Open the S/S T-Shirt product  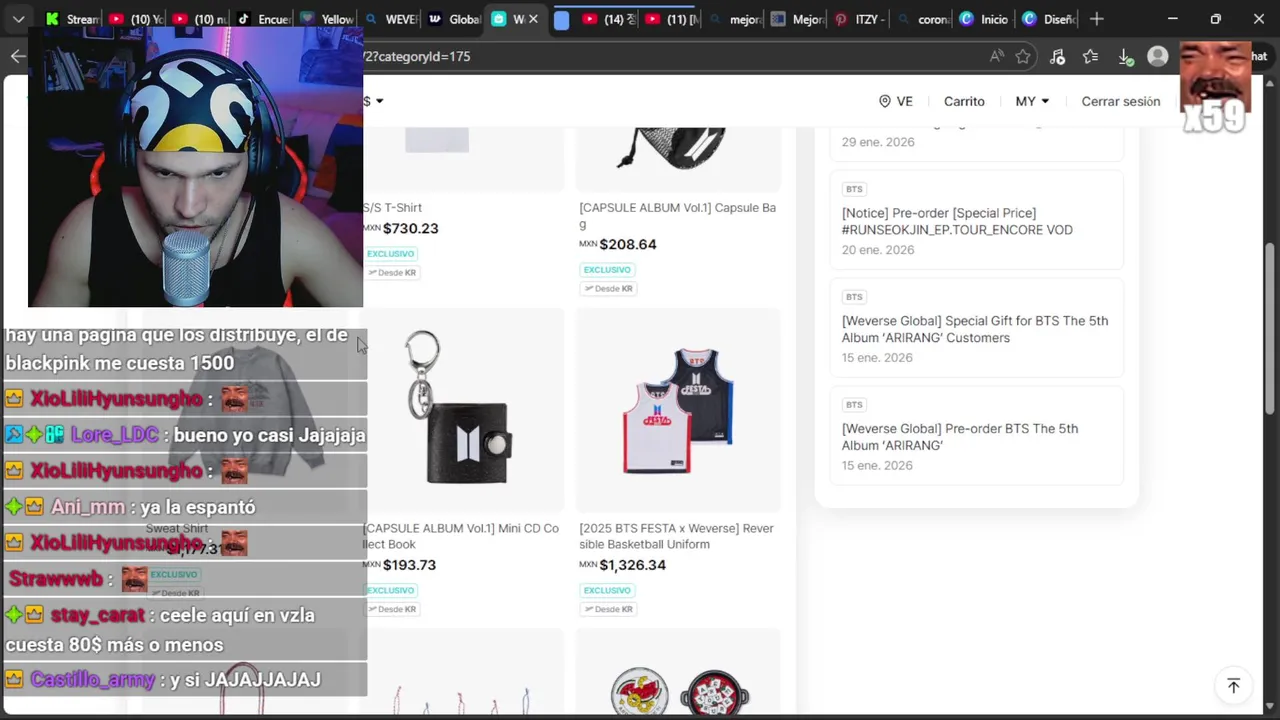coord(392,208)
